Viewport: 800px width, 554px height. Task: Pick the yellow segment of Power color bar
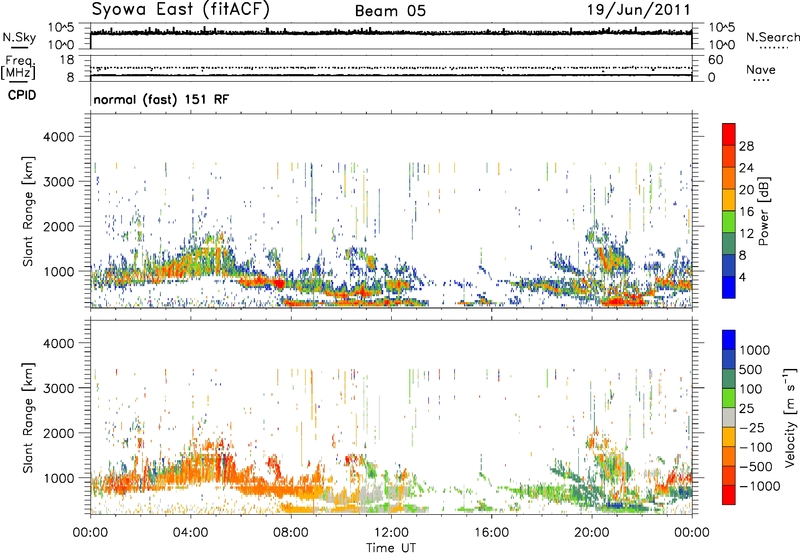tap(729, 200)
